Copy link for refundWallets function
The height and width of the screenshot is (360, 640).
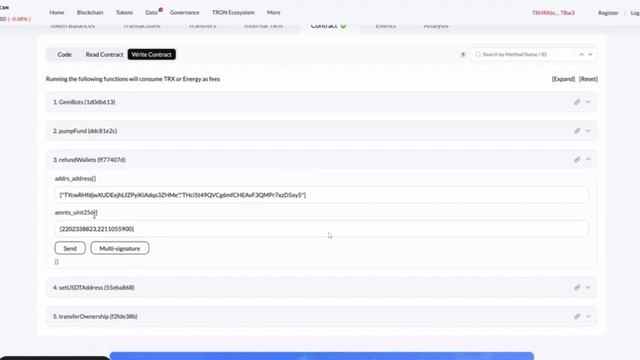click(577, 160)
